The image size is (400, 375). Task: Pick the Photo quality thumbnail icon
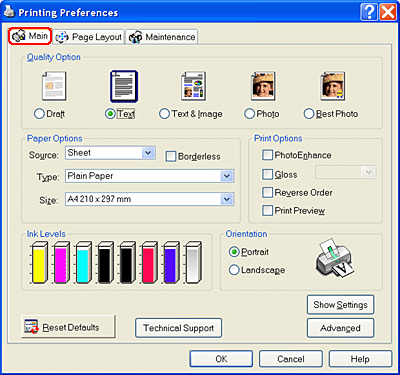click(x=263, y=86)
